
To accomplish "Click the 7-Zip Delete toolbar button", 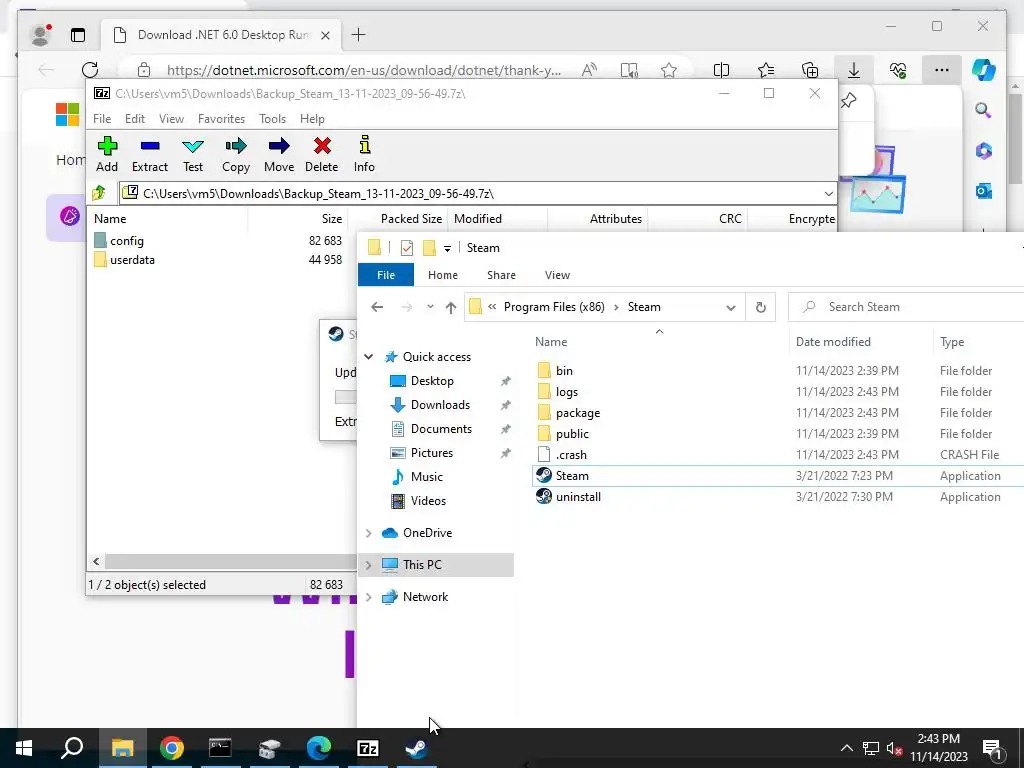I will click(322, 154).
